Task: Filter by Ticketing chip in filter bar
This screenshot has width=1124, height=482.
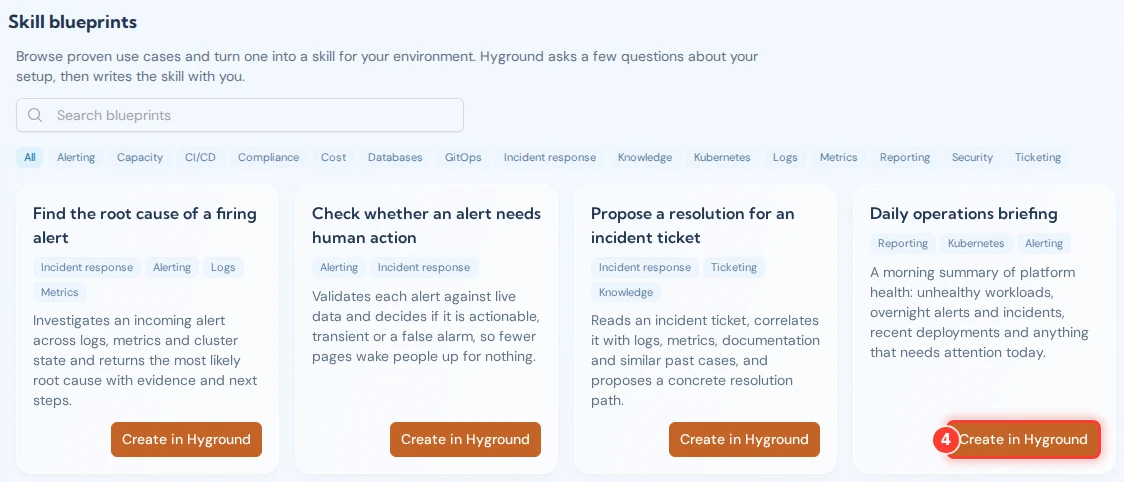Action: (1037, 157)
